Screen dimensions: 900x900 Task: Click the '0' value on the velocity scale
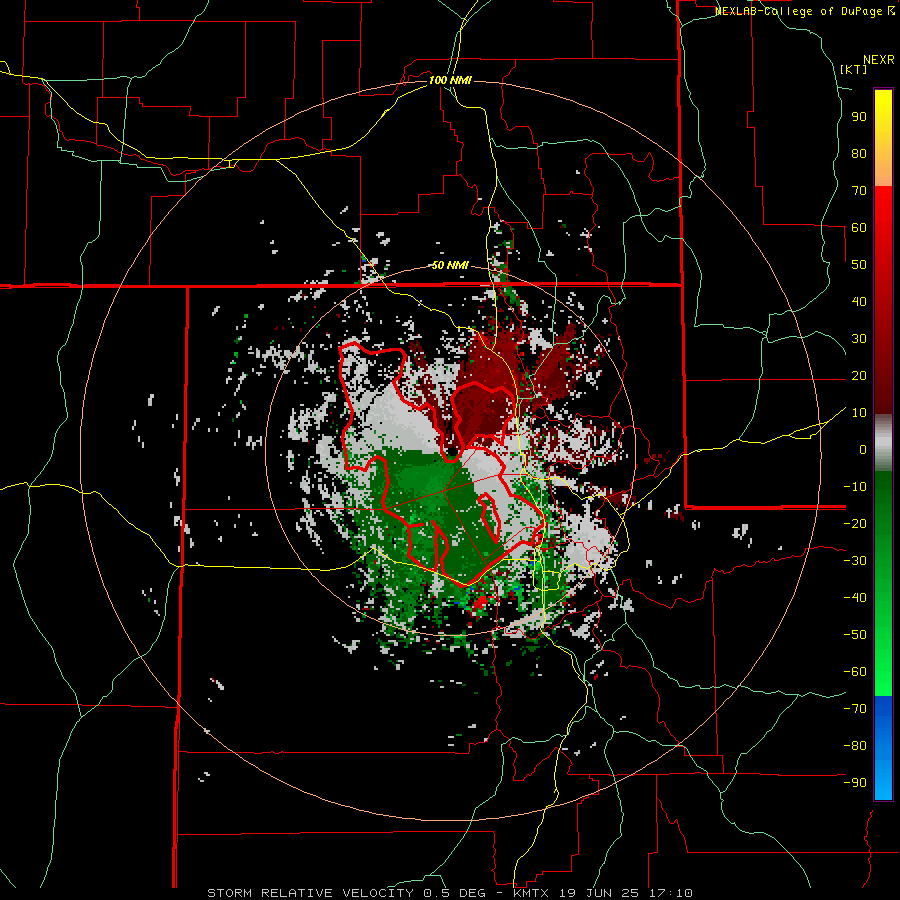tap(863, 450)
